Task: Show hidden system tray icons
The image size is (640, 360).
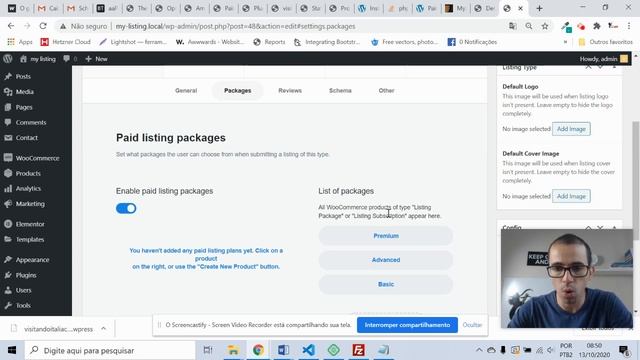Action: point(479,350)
